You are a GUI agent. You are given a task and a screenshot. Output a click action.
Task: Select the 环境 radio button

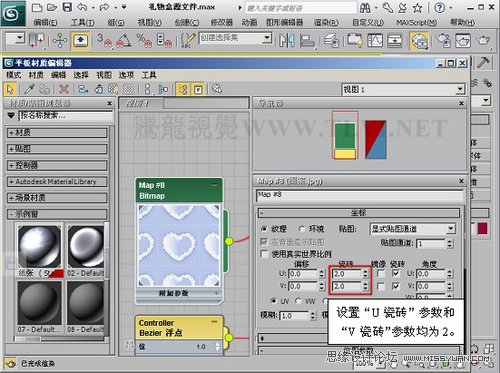(302, 229)
